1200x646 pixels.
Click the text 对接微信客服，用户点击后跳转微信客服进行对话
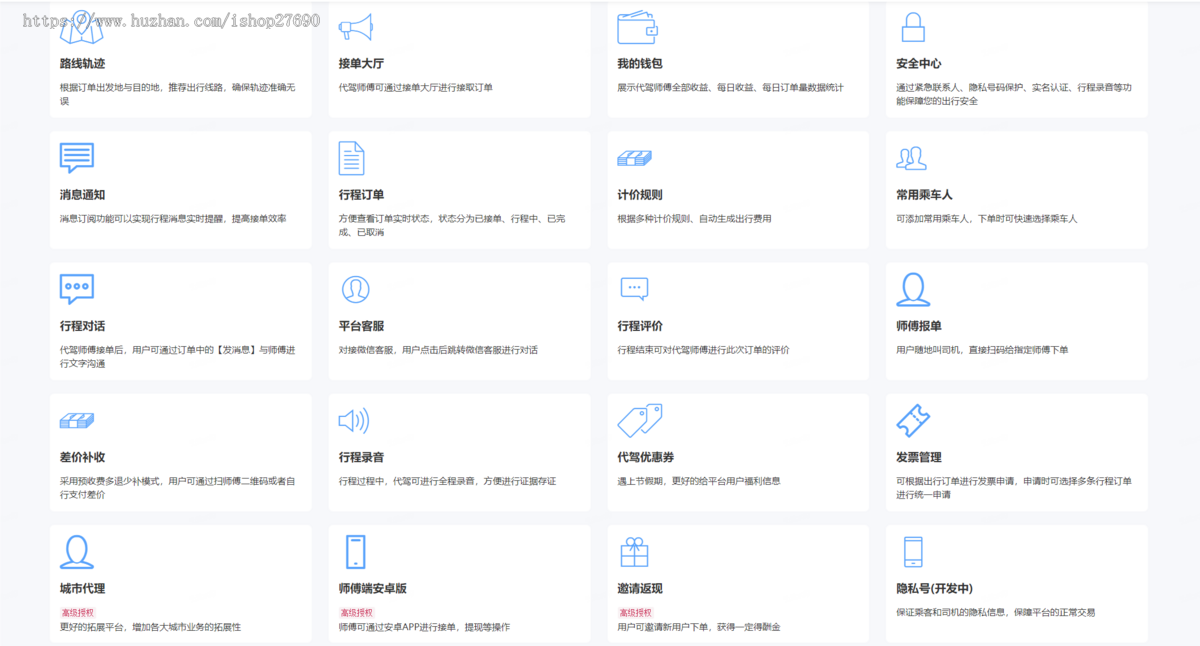(438, 350)
